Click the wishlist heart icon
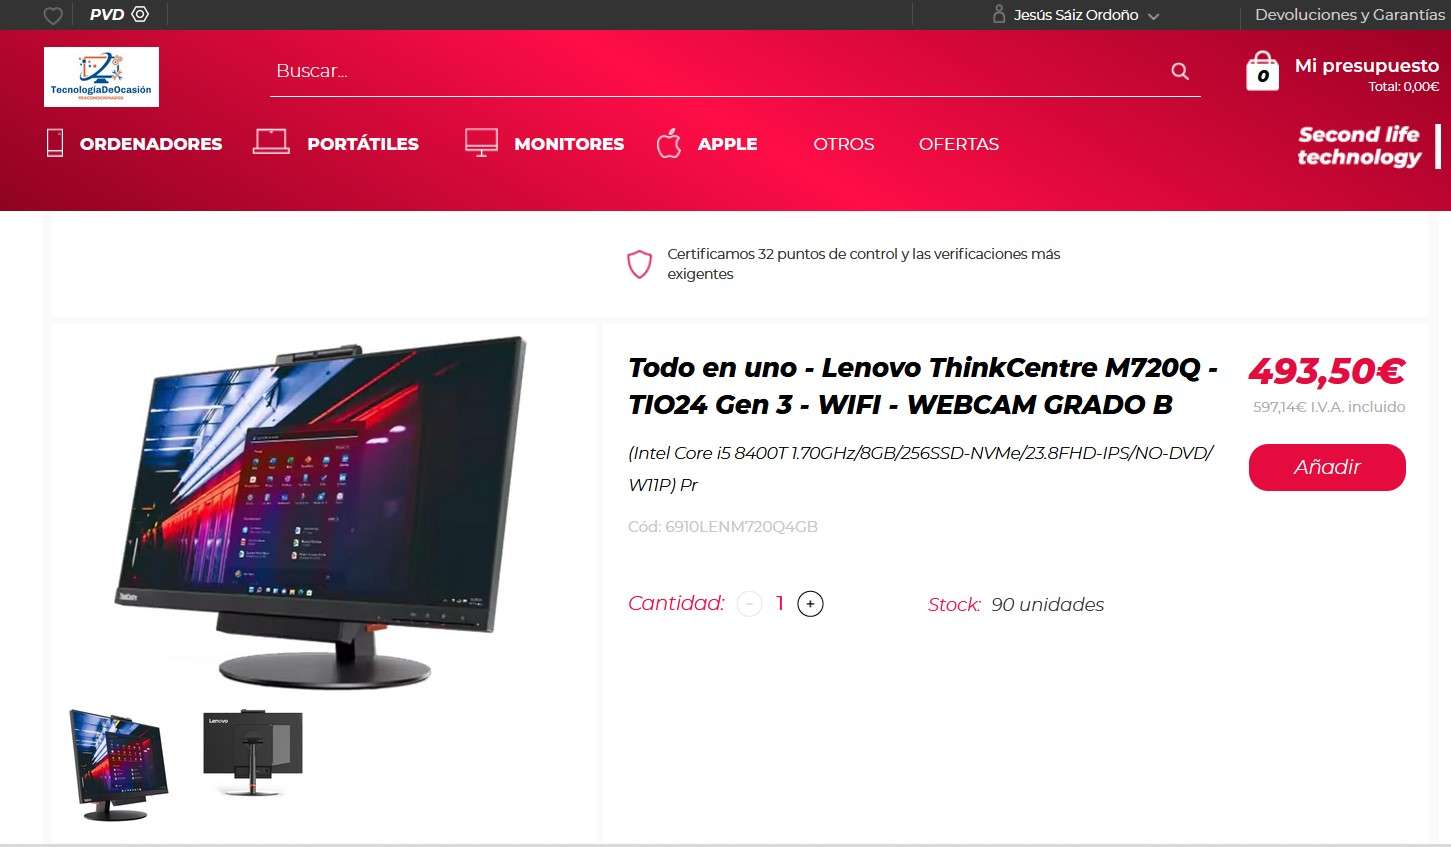This screenshot has height=847, width=1451. [x=53, y=15]
